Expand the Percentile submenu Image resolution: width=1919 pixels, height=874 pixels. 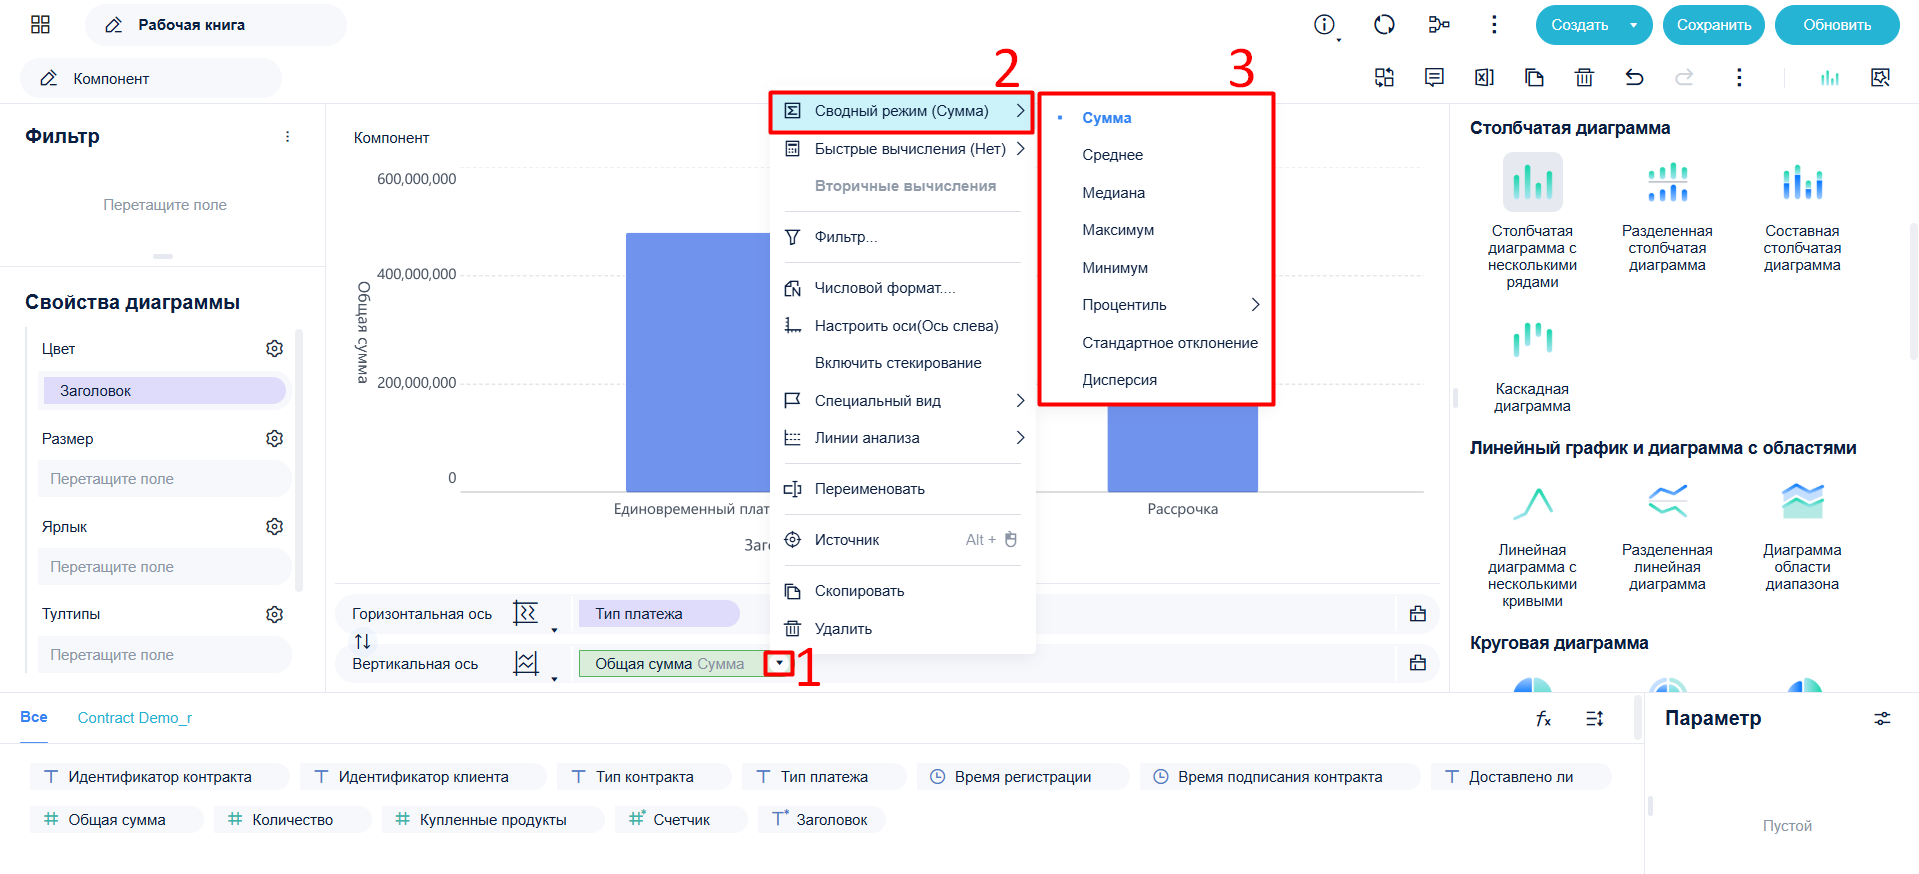(1156, 305)
